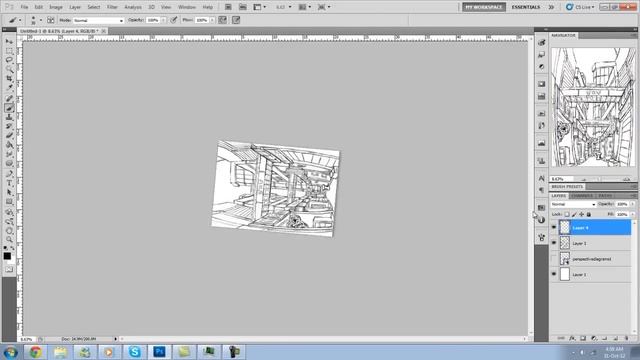Select the Lasso tool

(9, 60)
